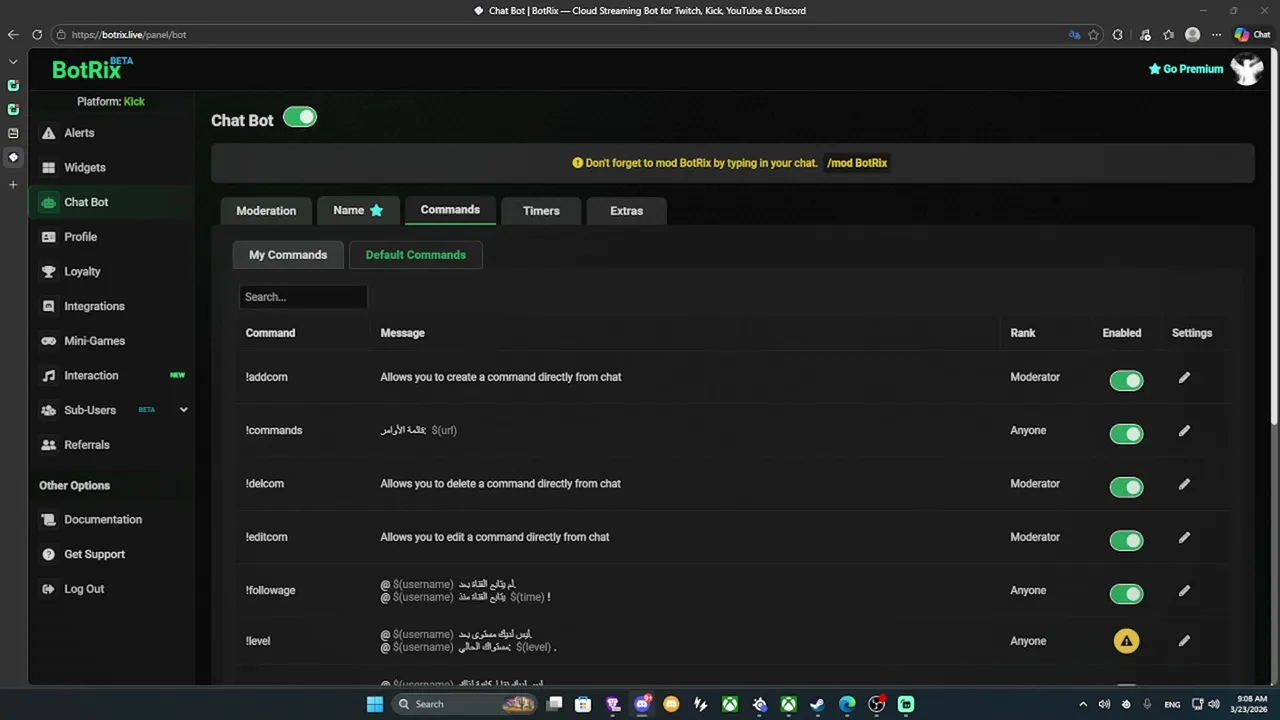Open the Referrals sidebar icon
Screen dimensions: 1280x720
pyautogui.click(x=48, y=445)
